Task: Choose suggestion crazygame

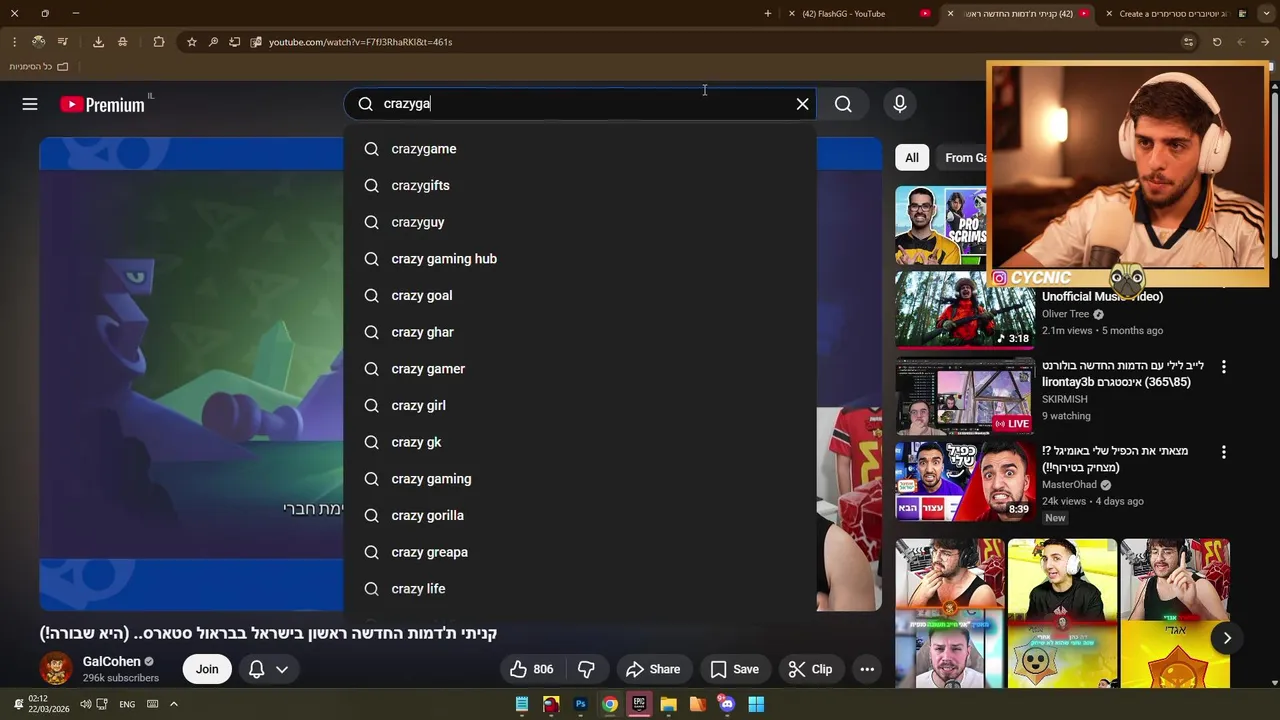Action: click(x=580, y=149)
